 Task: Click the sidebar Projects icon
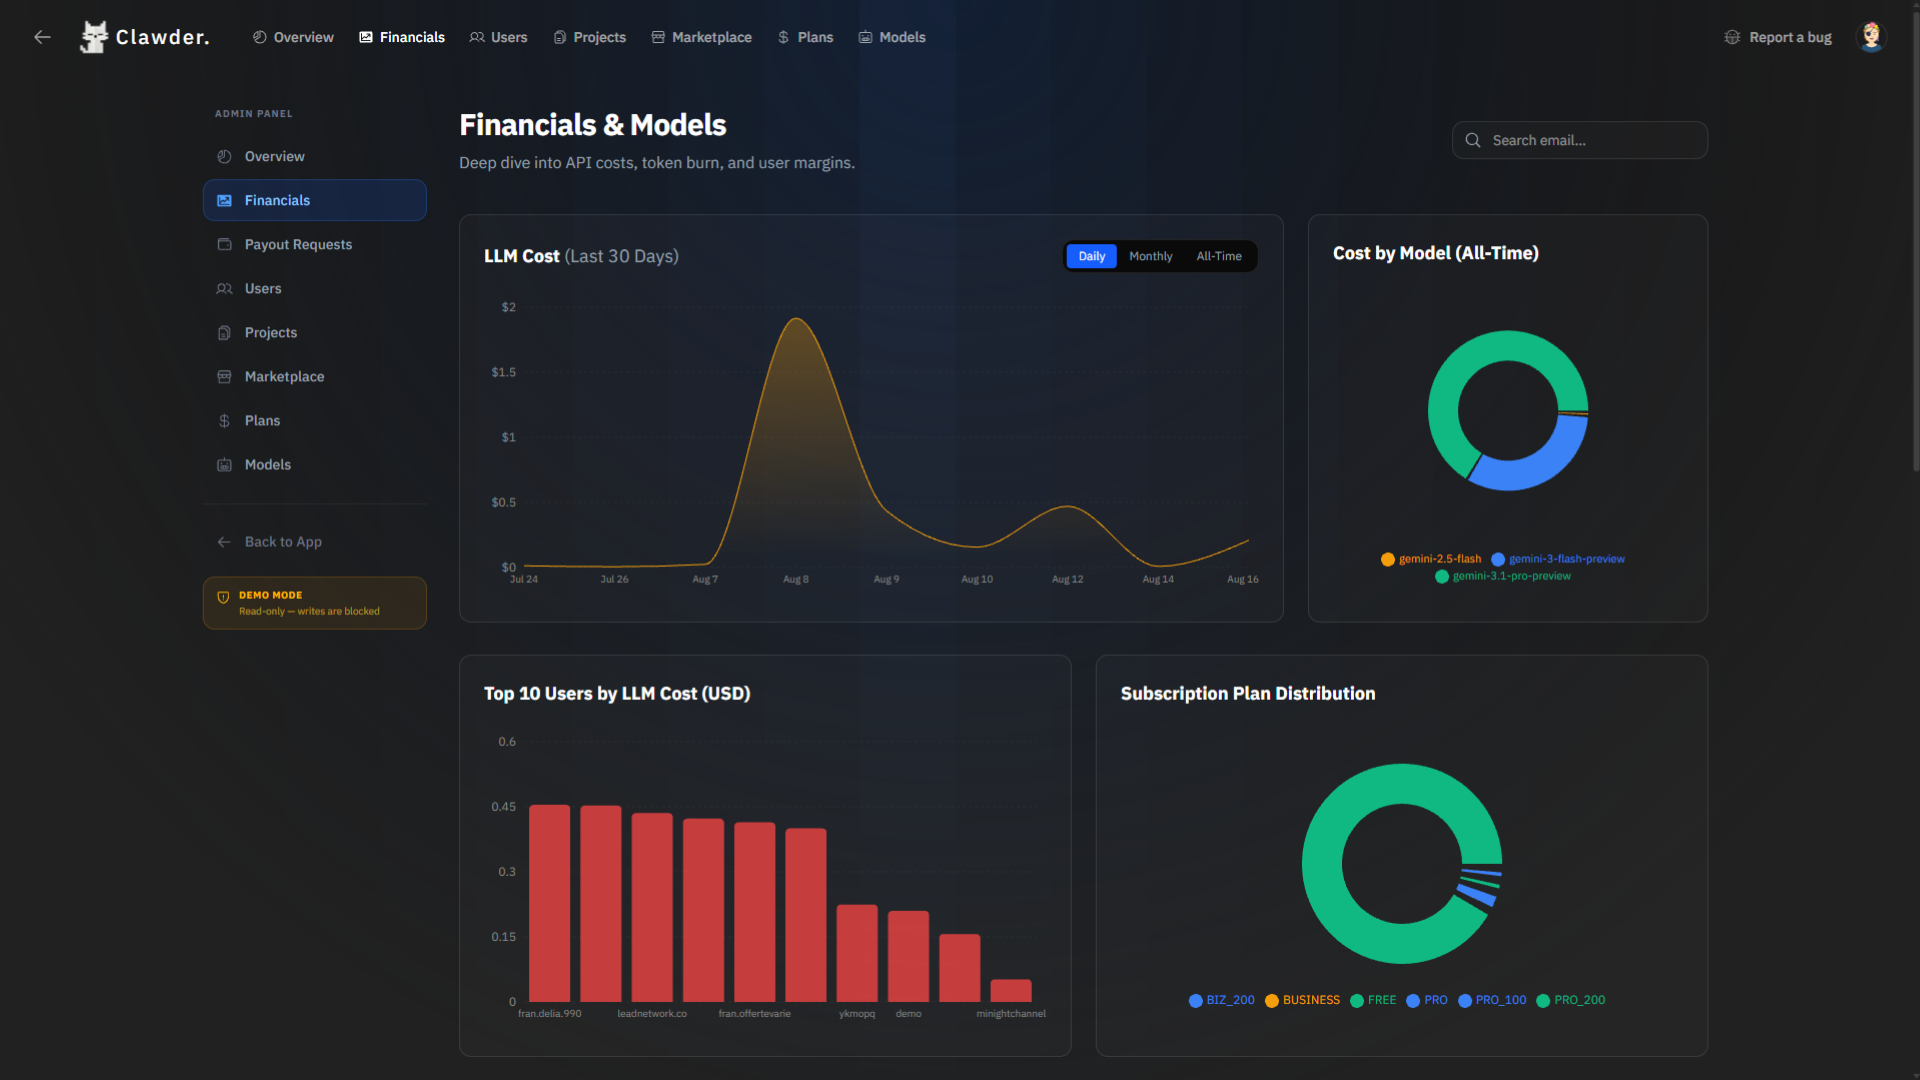click(x=224, y=332)
